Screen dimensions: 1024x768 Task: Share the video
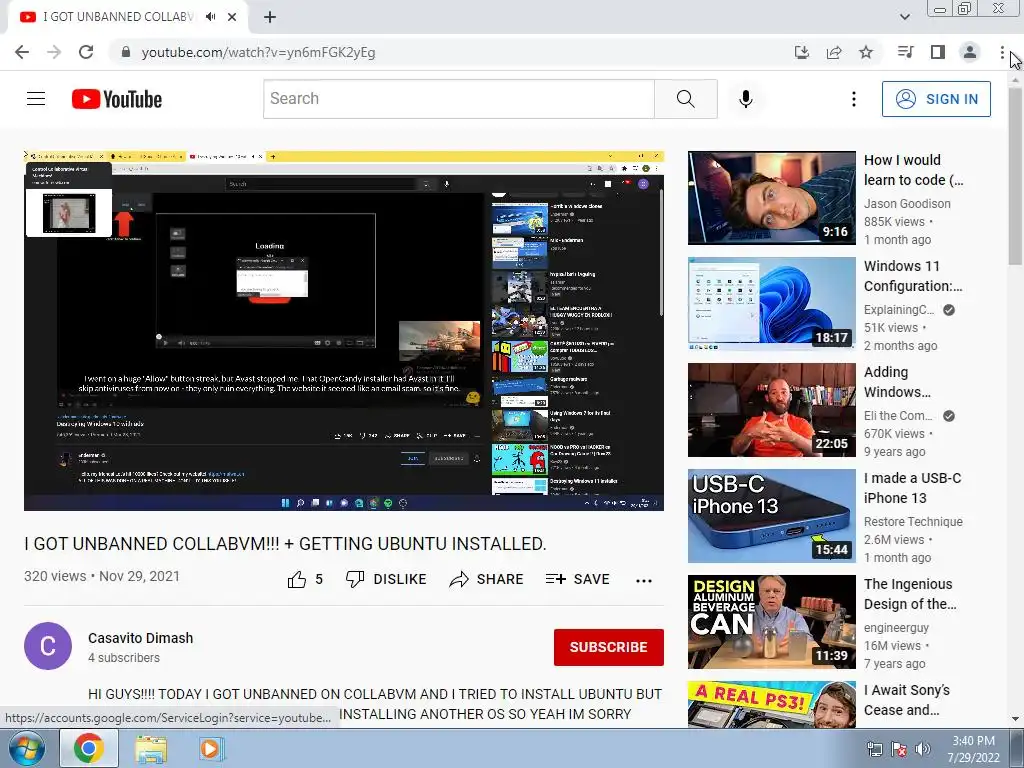coord(487,579)
